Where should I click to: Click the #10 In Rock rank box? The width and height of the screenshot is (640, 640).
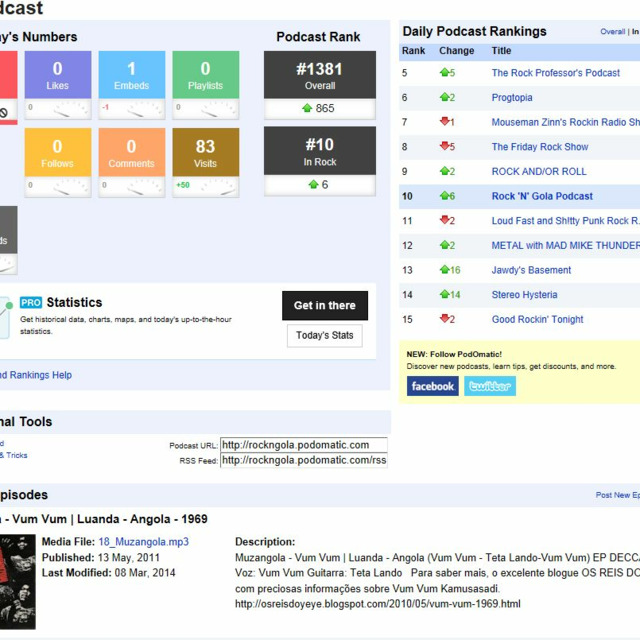point(320,151)
